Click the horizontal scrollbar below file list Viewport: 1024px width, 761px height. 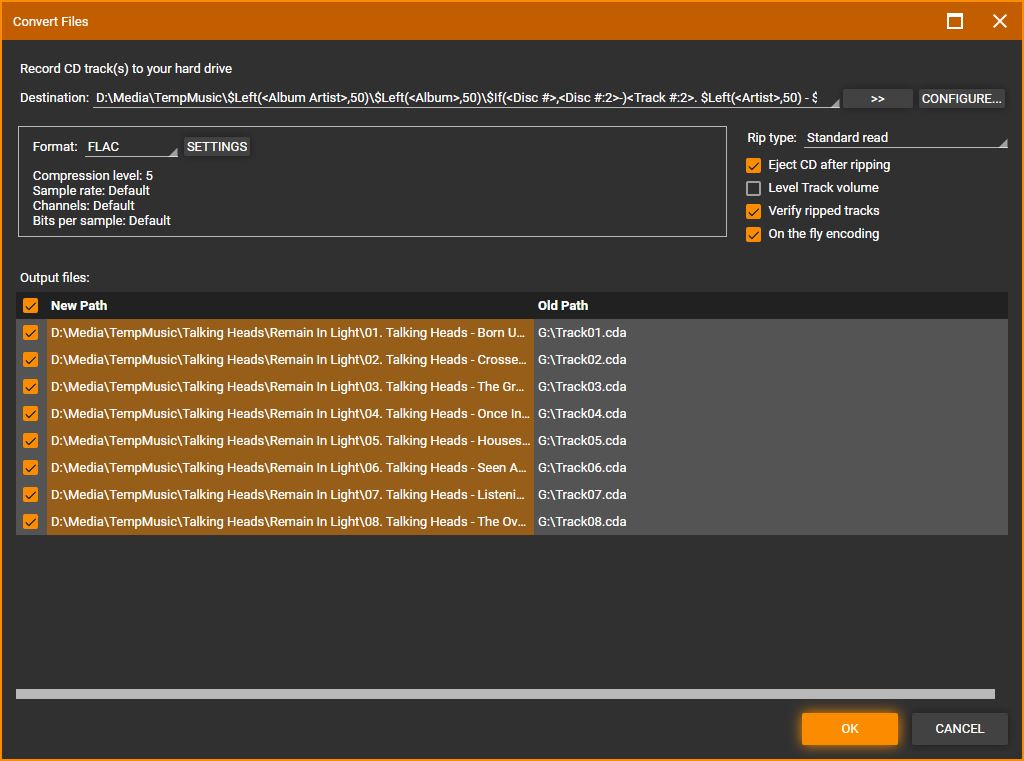(x=505, y=694)
